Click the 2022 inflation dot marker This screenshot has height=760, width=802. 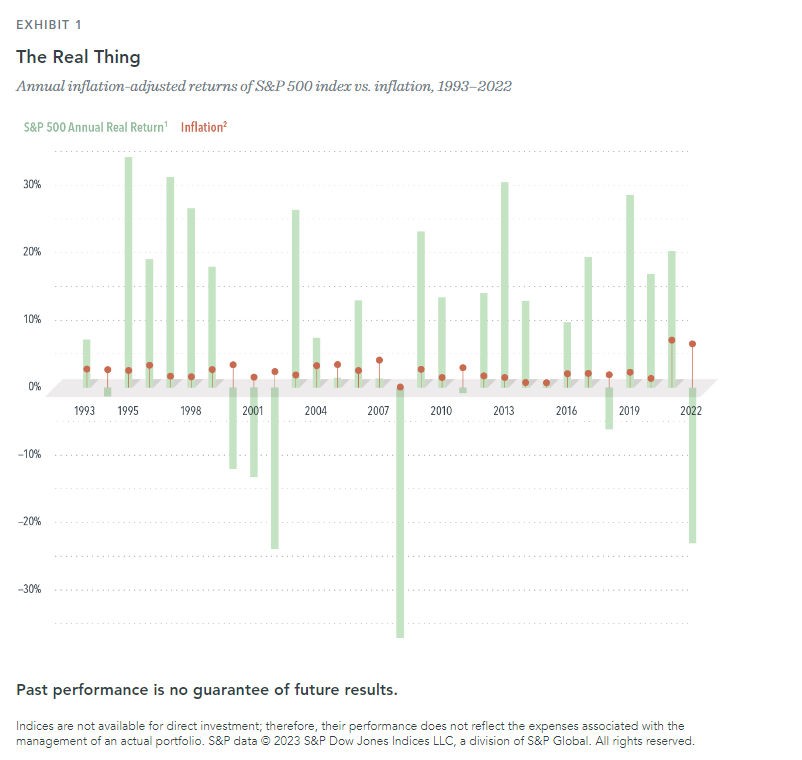(692, 344)
